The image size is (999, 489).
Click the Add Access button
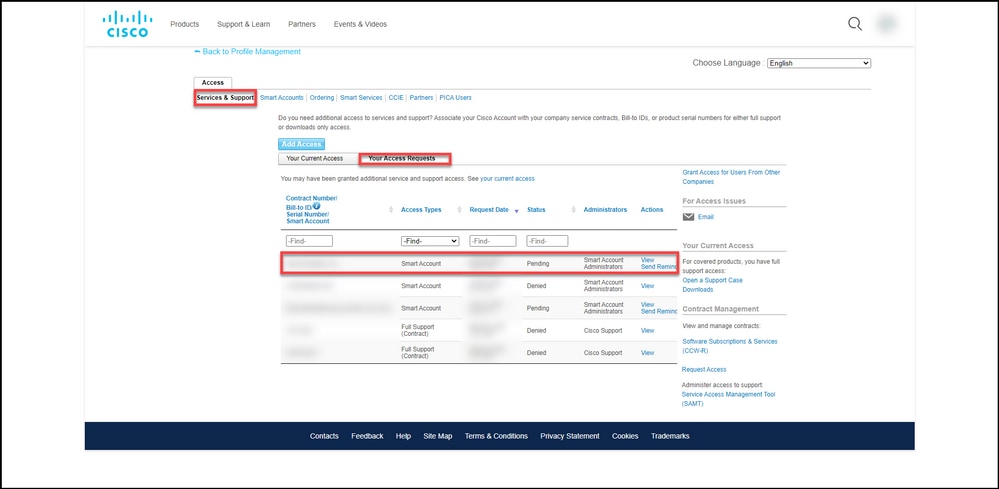[301, 145]
